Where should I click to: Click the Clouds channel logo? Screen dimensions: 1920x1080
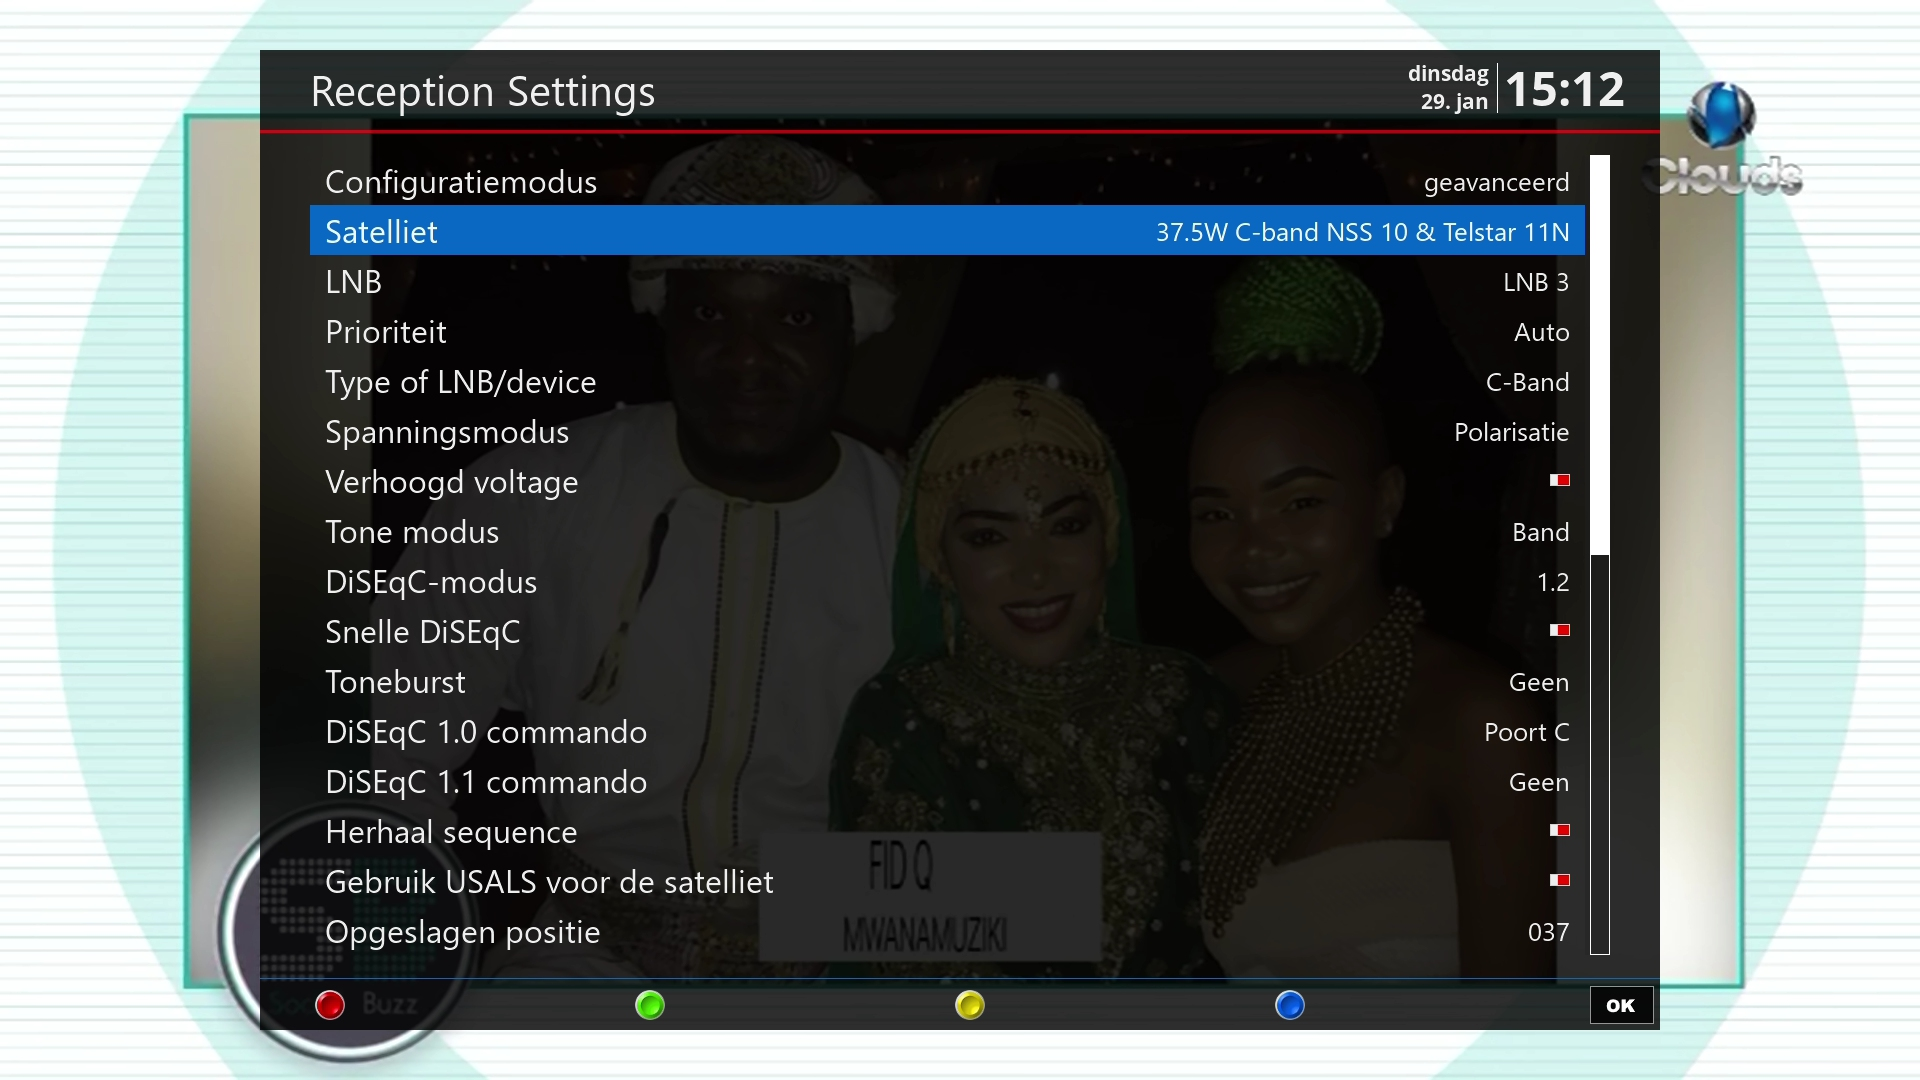(x=1724, y=140)
